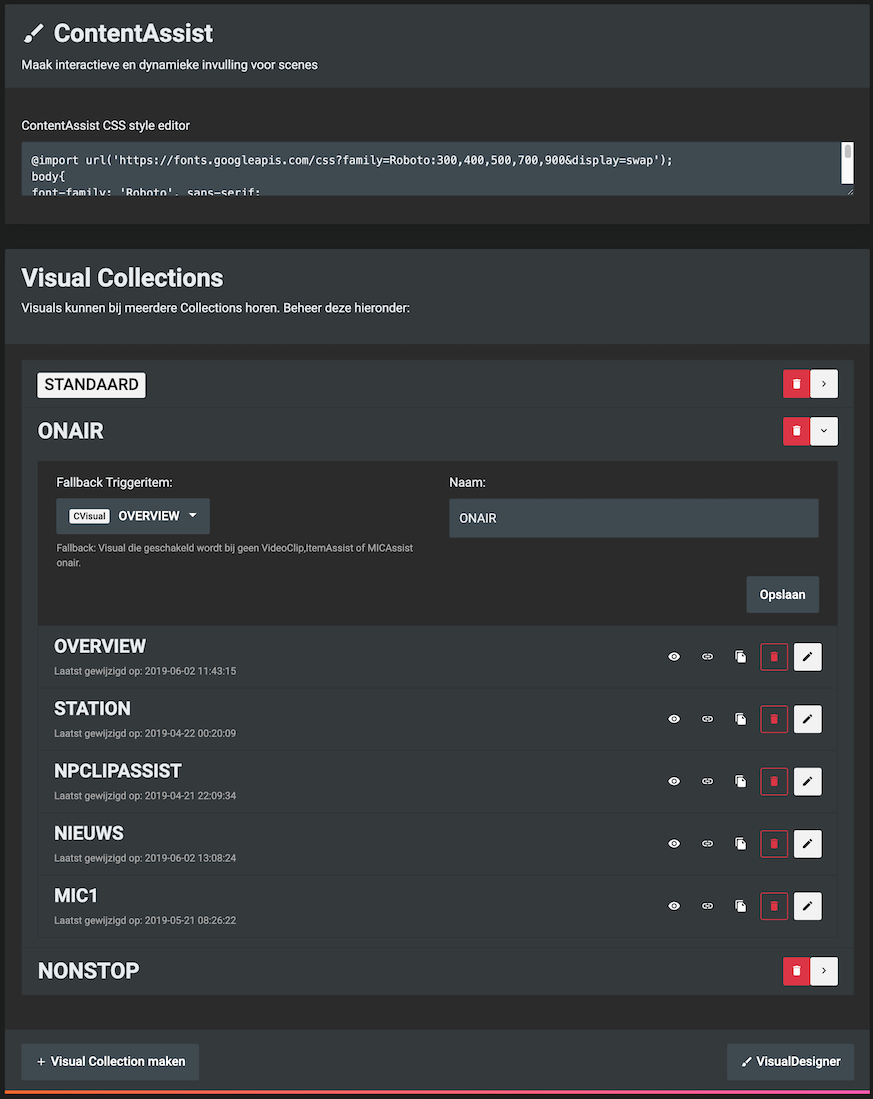The image size is (873, 1099).
Task: Select the ONAIR collection heading
Action: point(71,431)
